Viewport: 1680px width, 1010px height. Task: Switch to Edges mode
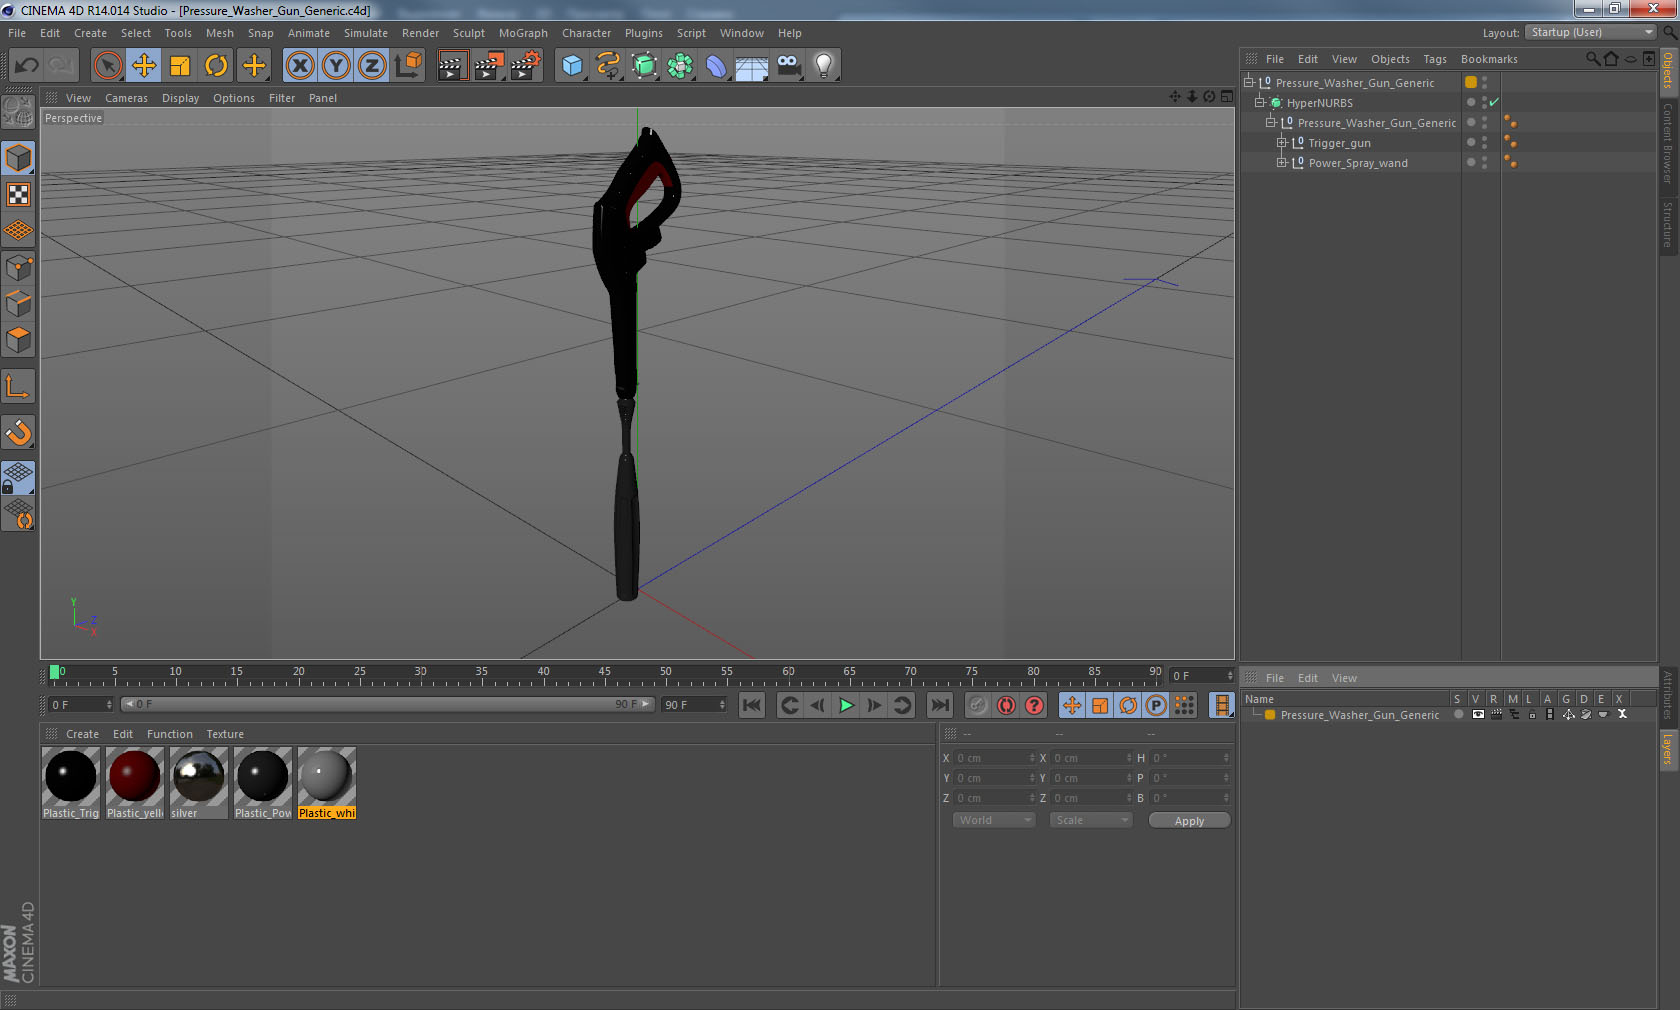(18, 304)
